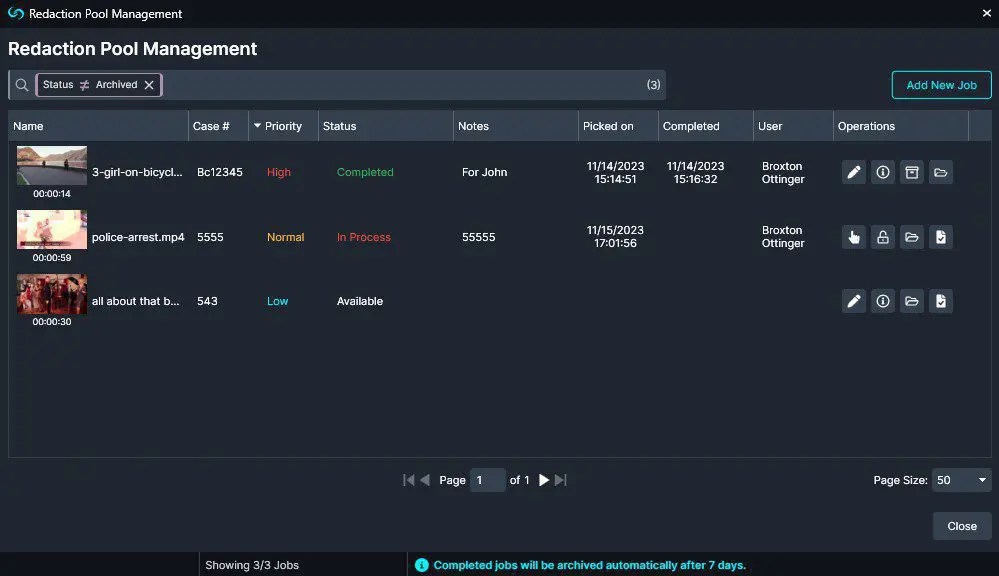This screenshot has width=999, height=576.
Task: Open the completed 3-girl-on-bicycle job
Action: pos(941,172)
